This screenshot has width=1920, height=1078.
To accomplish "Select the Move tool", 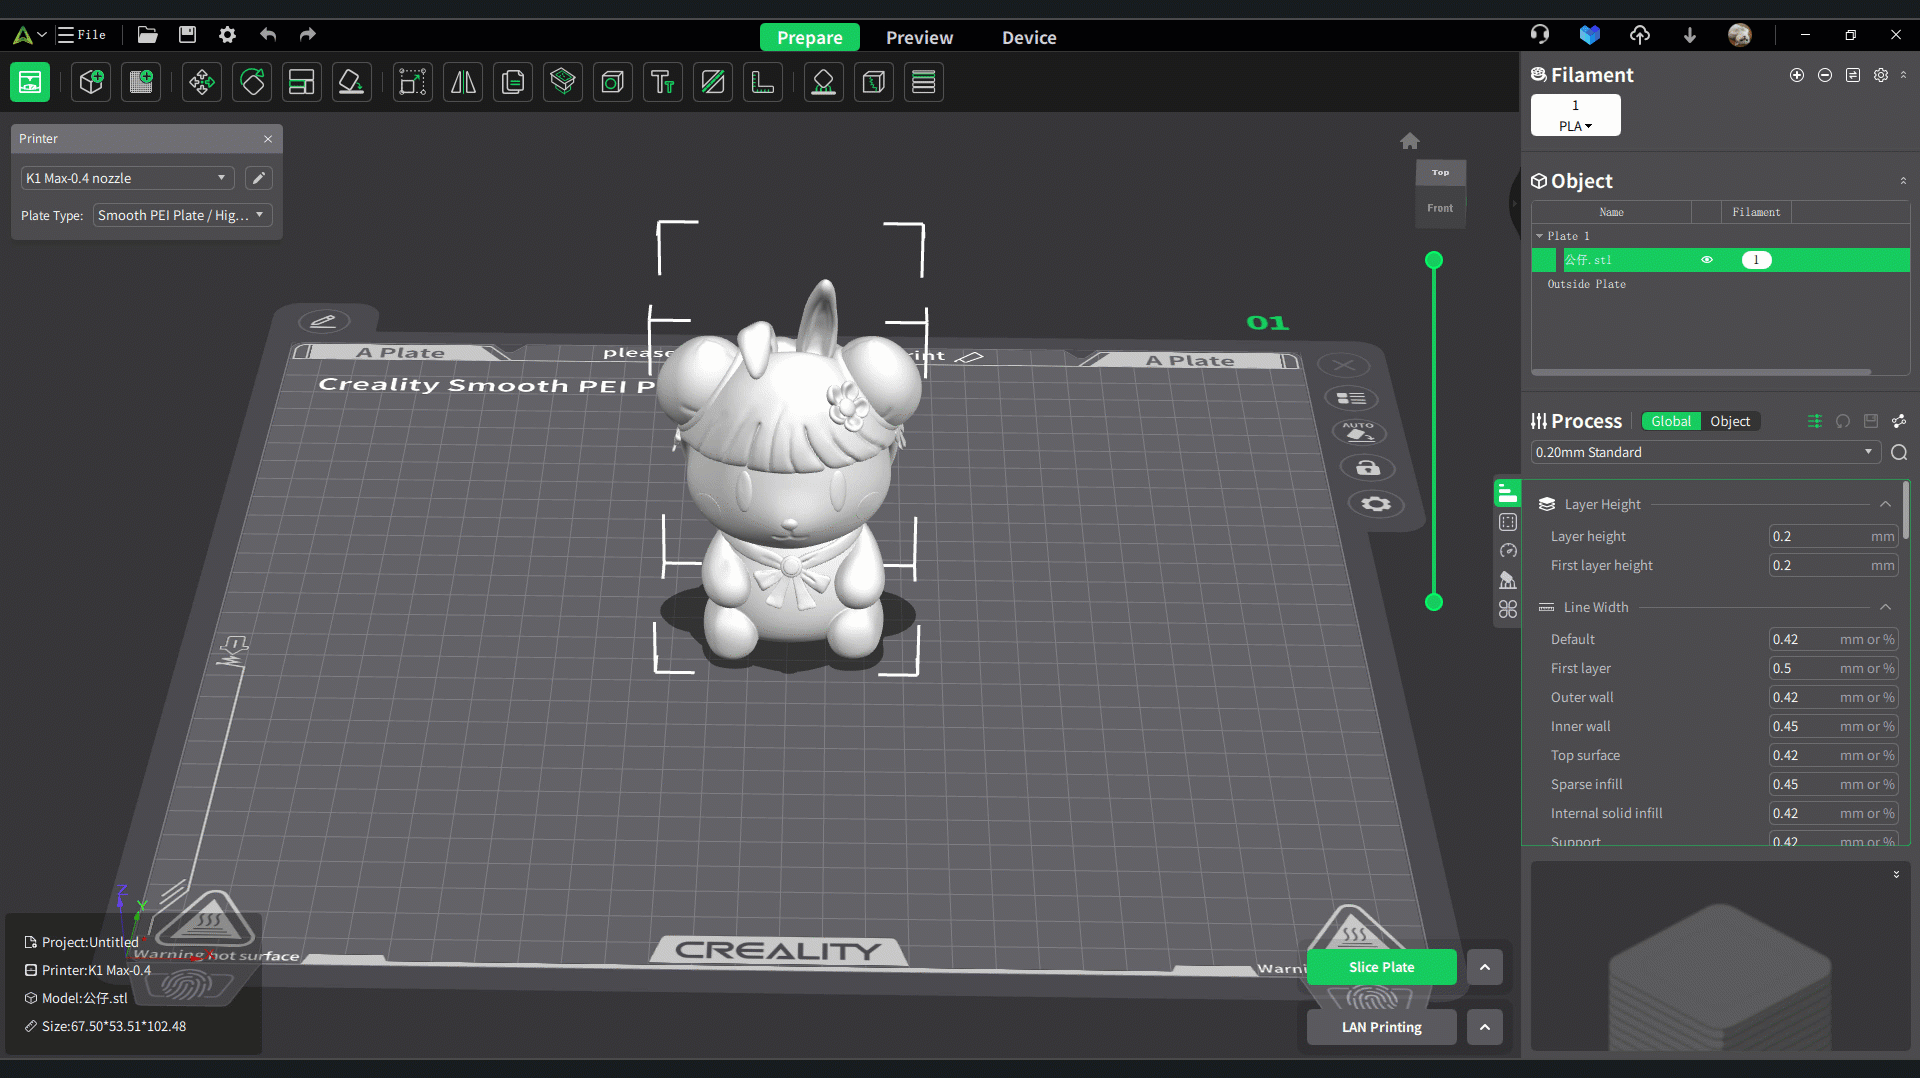I will pos(202,82).
